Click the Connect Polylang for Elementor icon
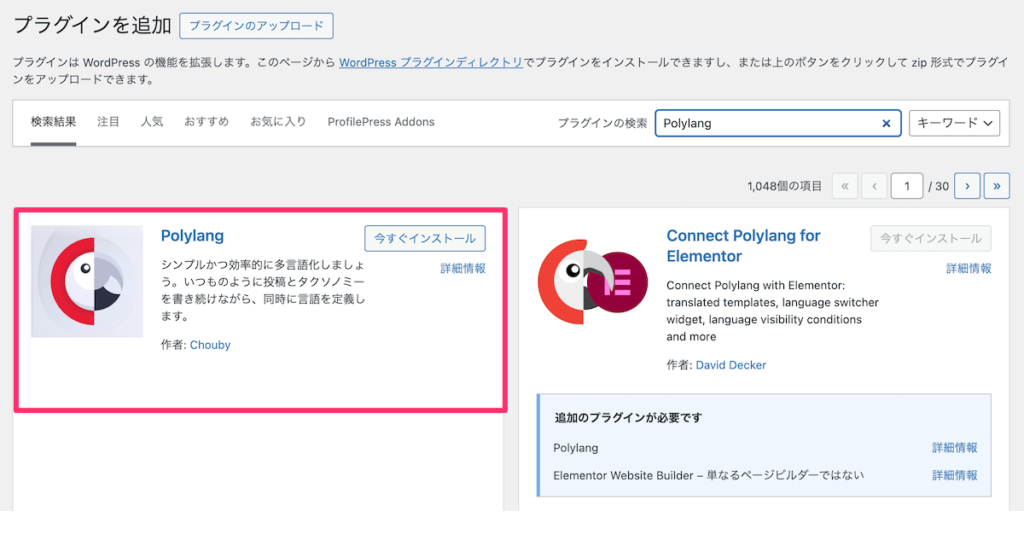 coord(592,281)
